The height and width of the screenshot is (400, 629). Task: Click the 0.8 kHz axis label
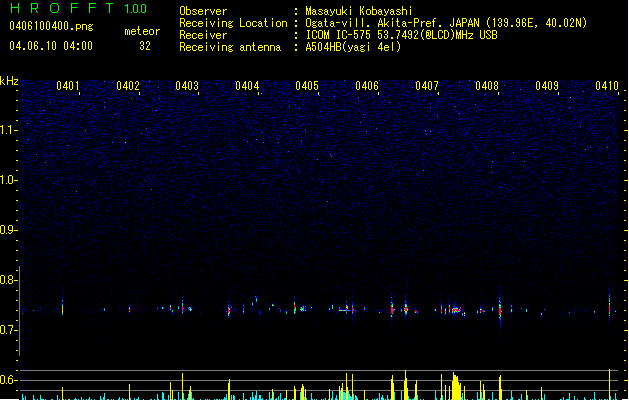9,280
